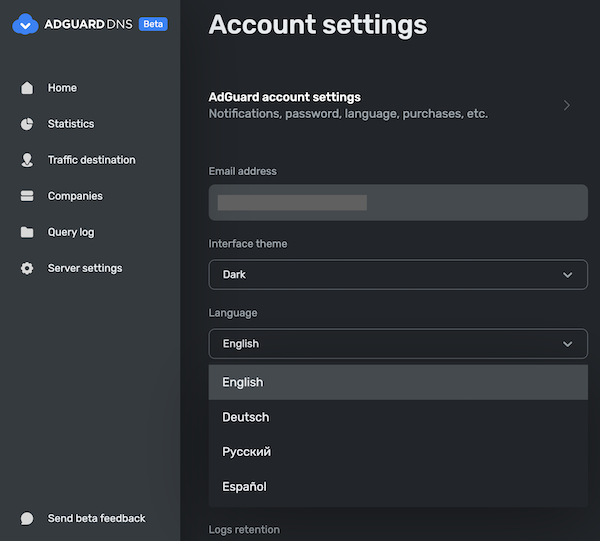Open the Interface theme dropdown showing Dark
The width and height of the screenshot is (600, 541).
398,274
